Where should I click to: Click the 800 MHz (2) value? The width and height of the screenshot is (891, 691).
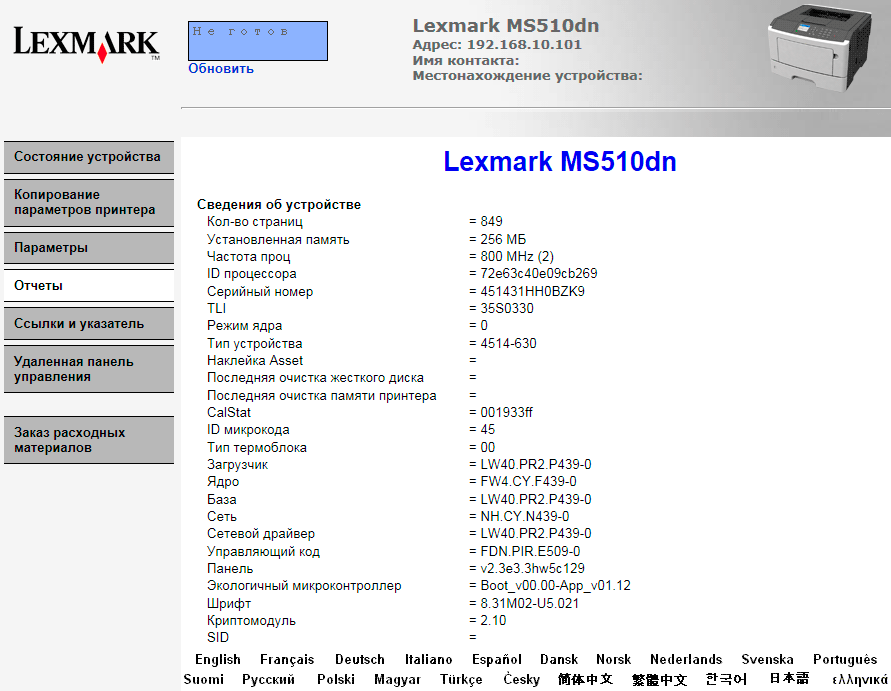[x=517, y=257]
